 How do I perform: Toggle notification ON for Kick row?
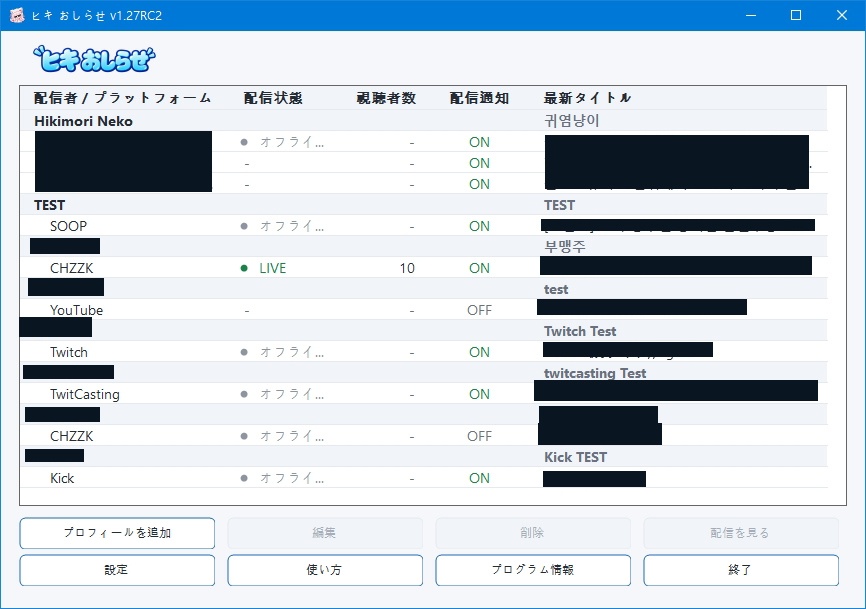coord(479,478)
